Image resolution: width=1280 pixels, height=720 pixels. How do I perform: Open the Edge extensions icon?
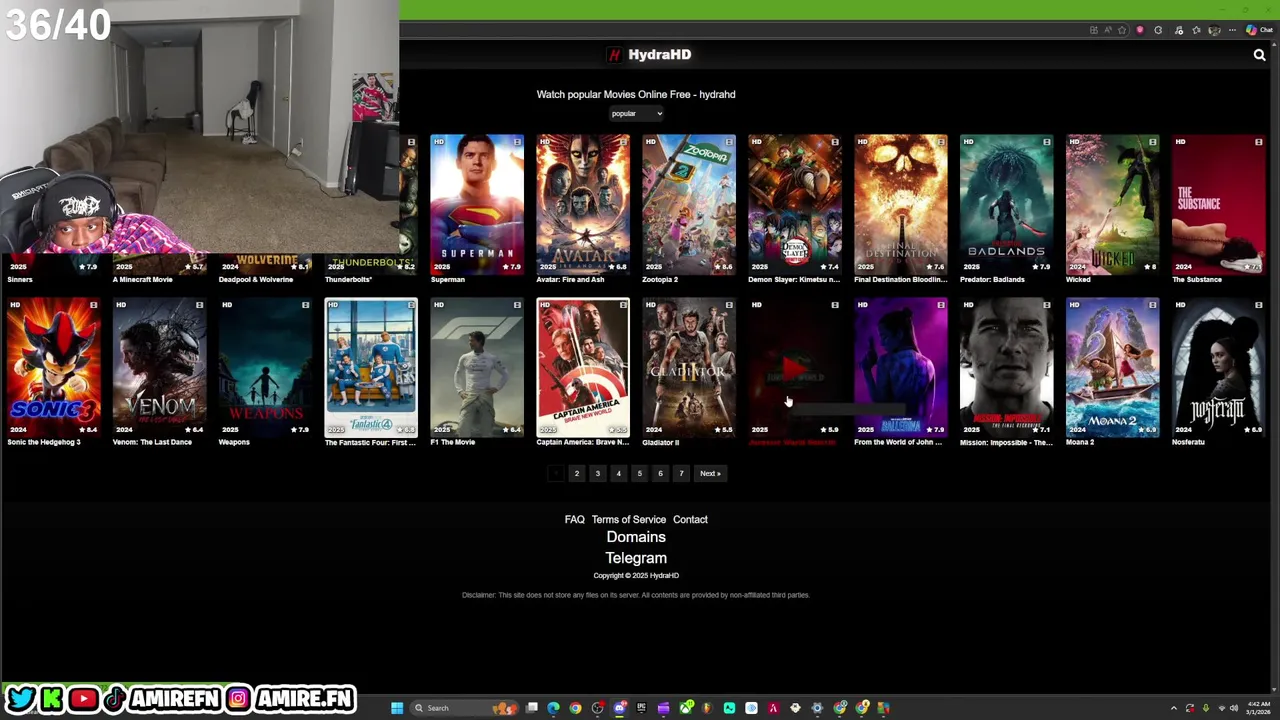[1158, 30]
